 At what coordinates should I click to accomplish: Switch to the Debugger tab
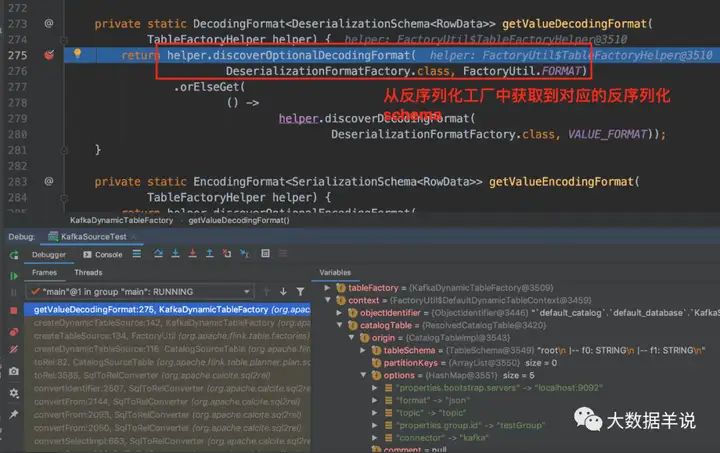pos(49,255)
